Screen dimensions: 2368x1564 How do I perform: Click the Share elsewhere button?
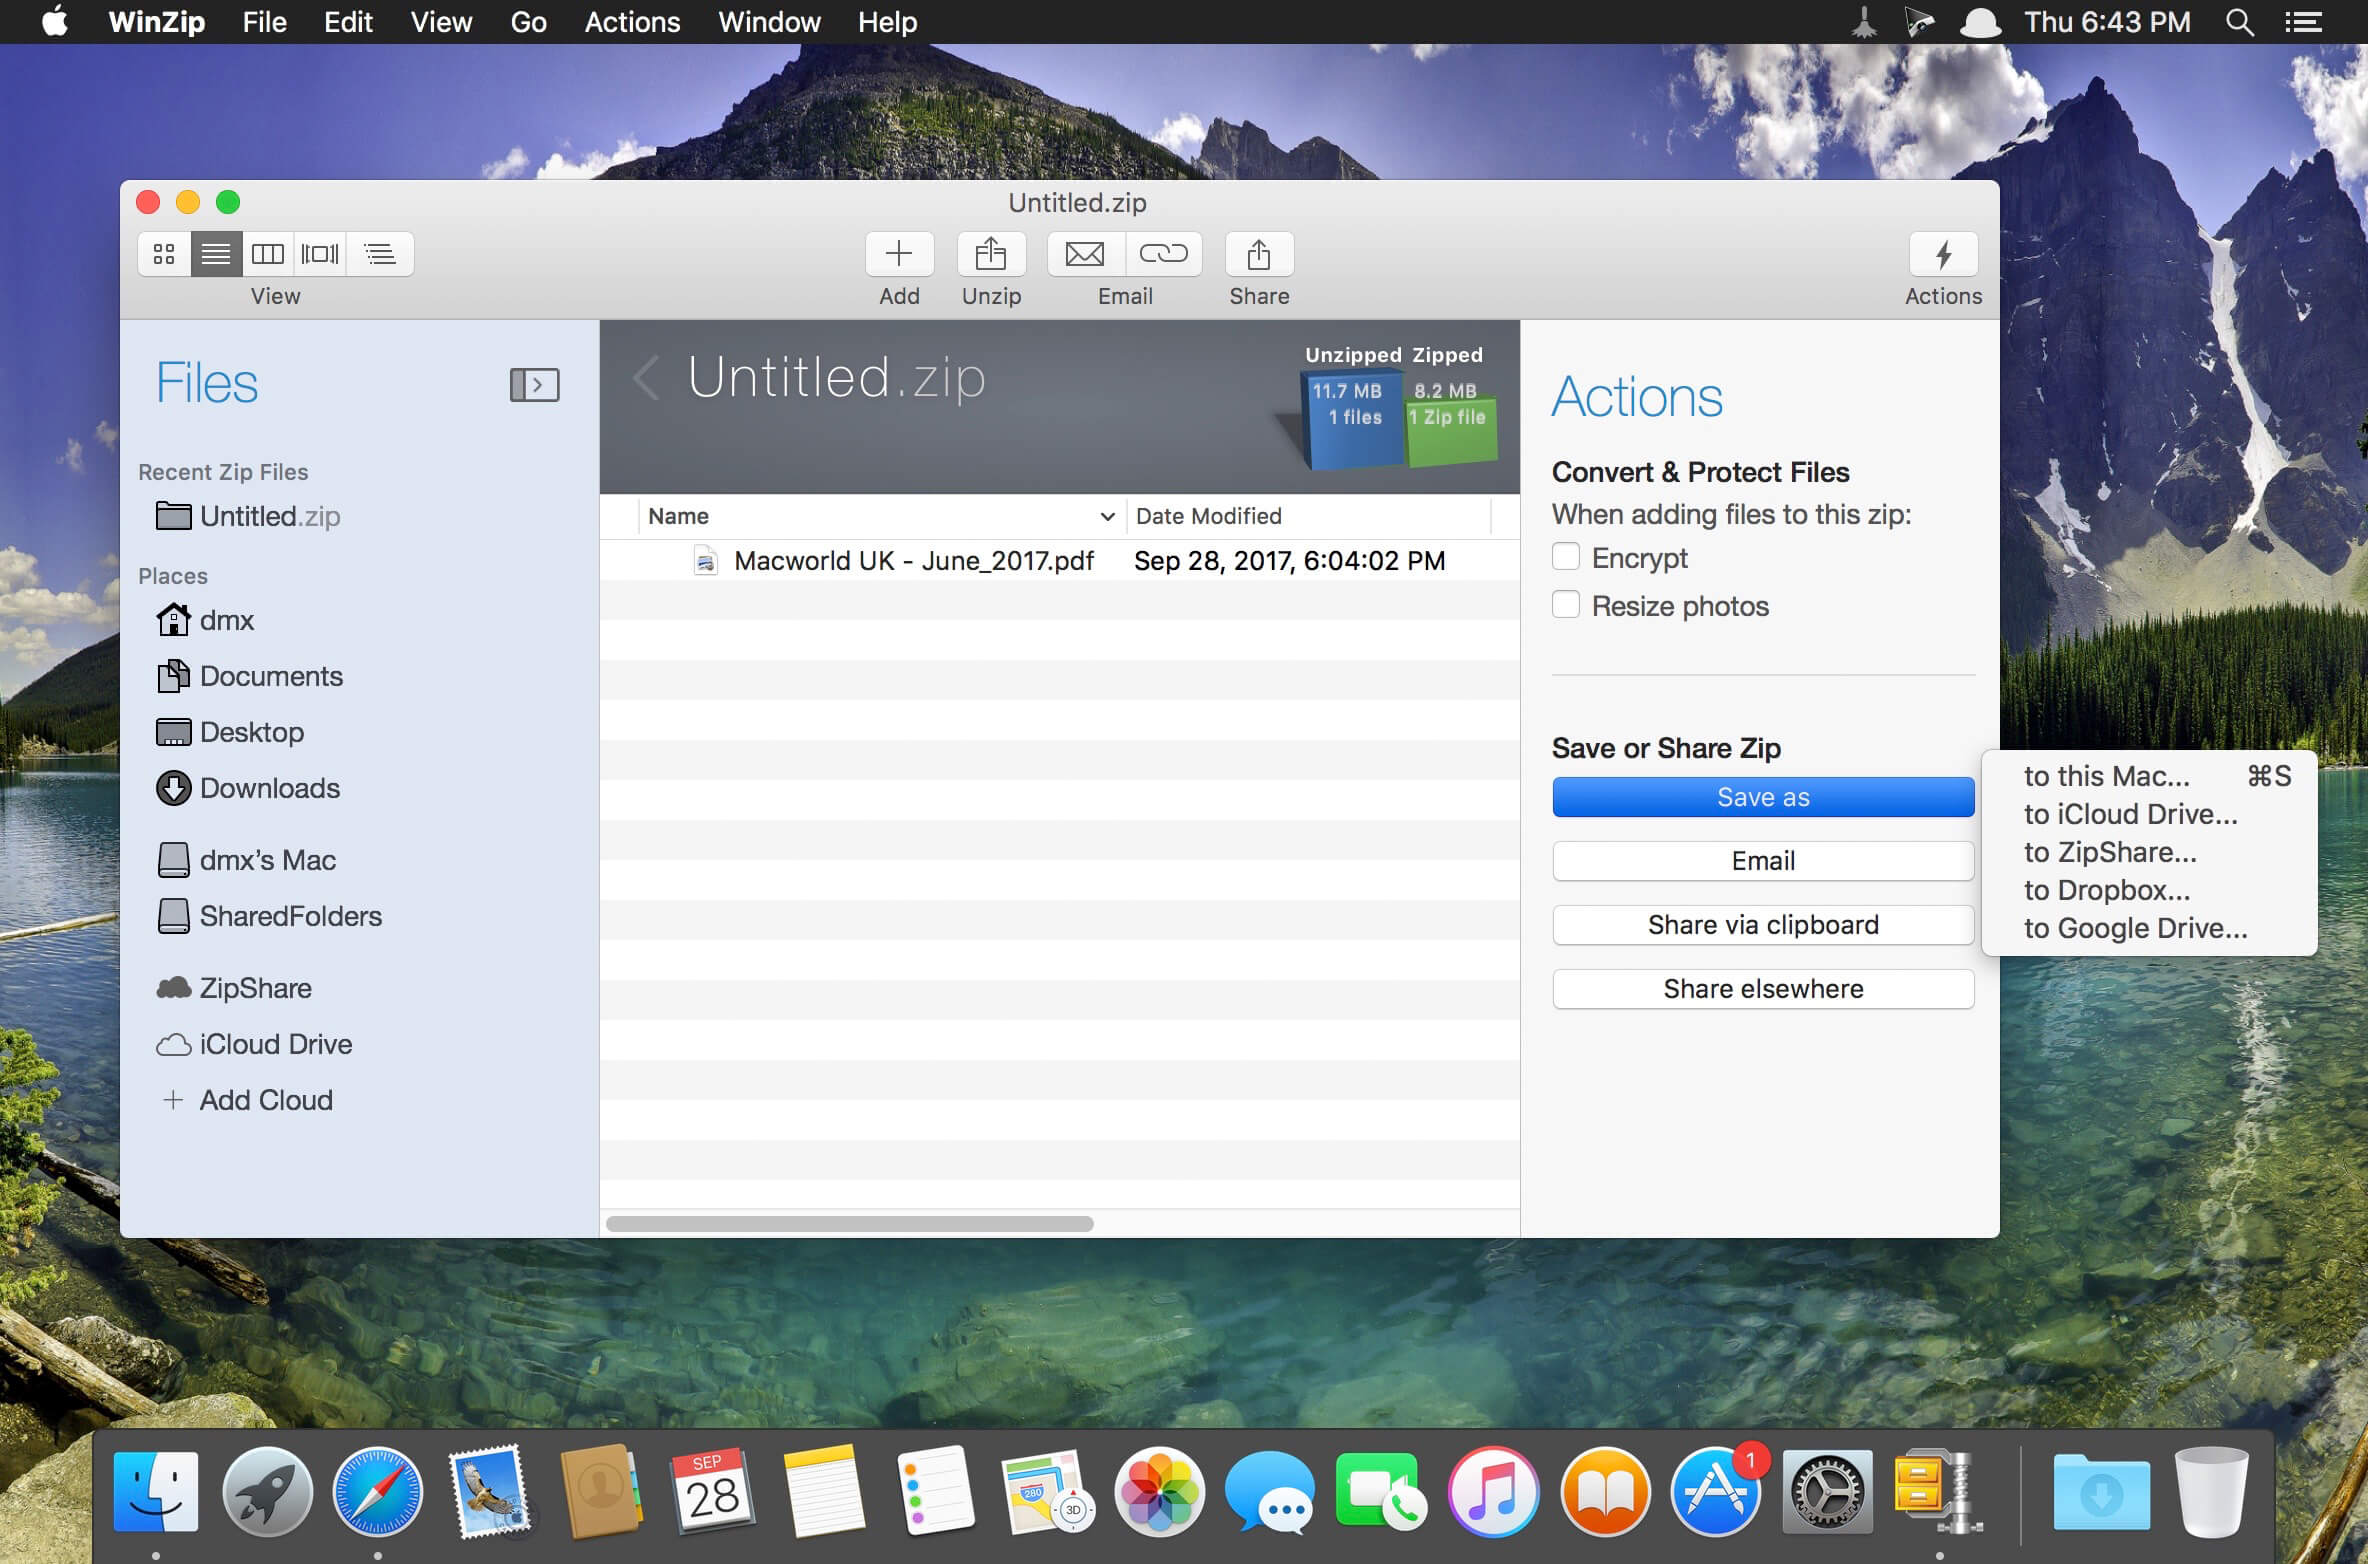(1761, 986)
